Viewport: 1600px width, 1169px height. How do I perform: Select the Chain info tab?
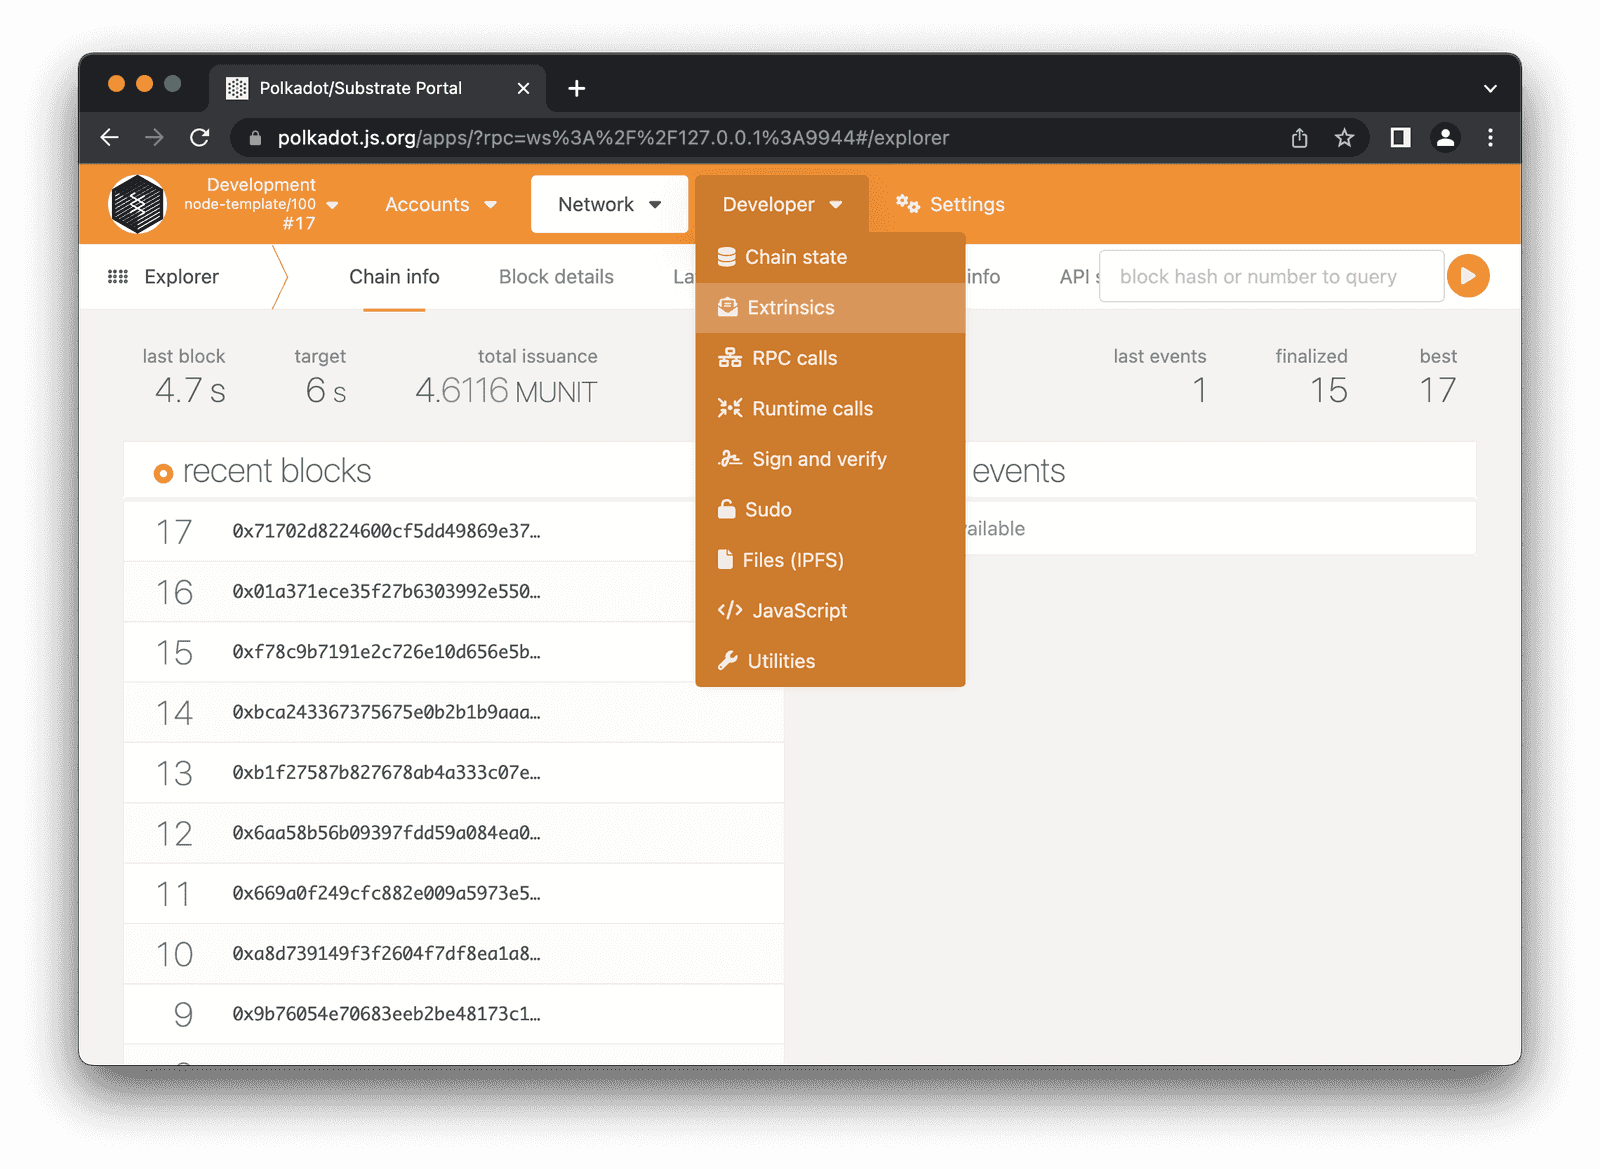tap(394, 276)
